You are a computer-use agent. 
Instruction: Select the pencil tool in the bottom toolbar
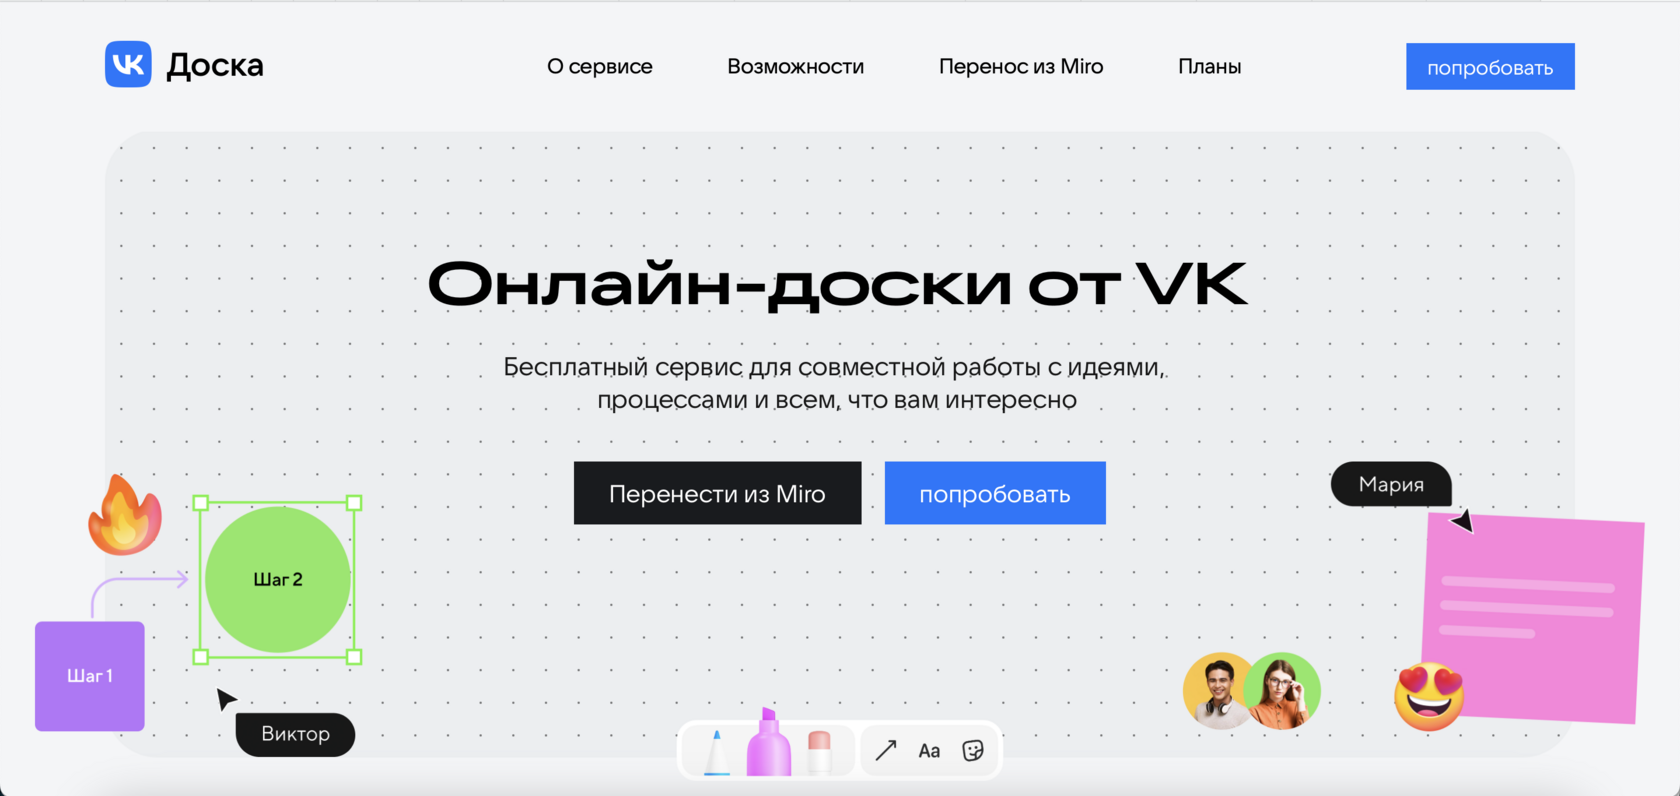(717, 752)
